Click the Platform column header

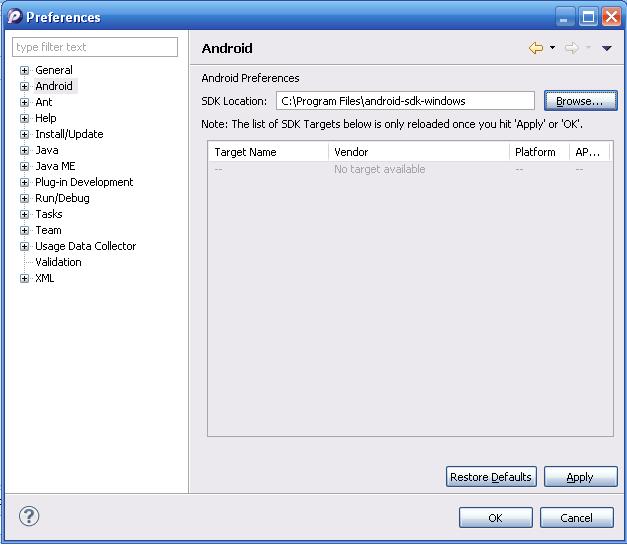pos(539,152)
